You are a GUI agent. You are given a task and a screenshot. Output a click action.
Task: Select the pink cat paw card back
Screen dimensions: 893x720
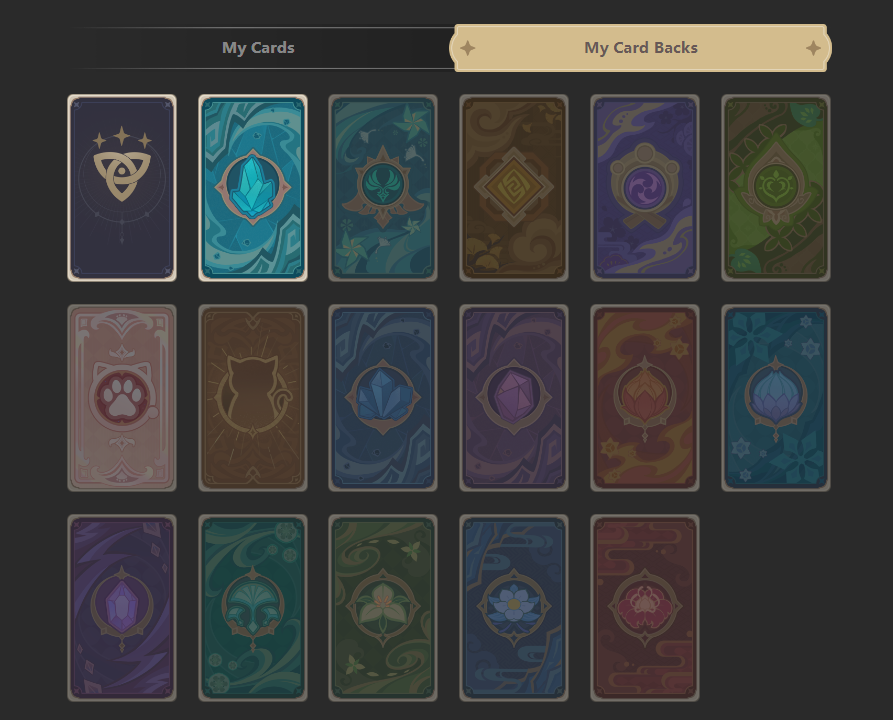122,398
